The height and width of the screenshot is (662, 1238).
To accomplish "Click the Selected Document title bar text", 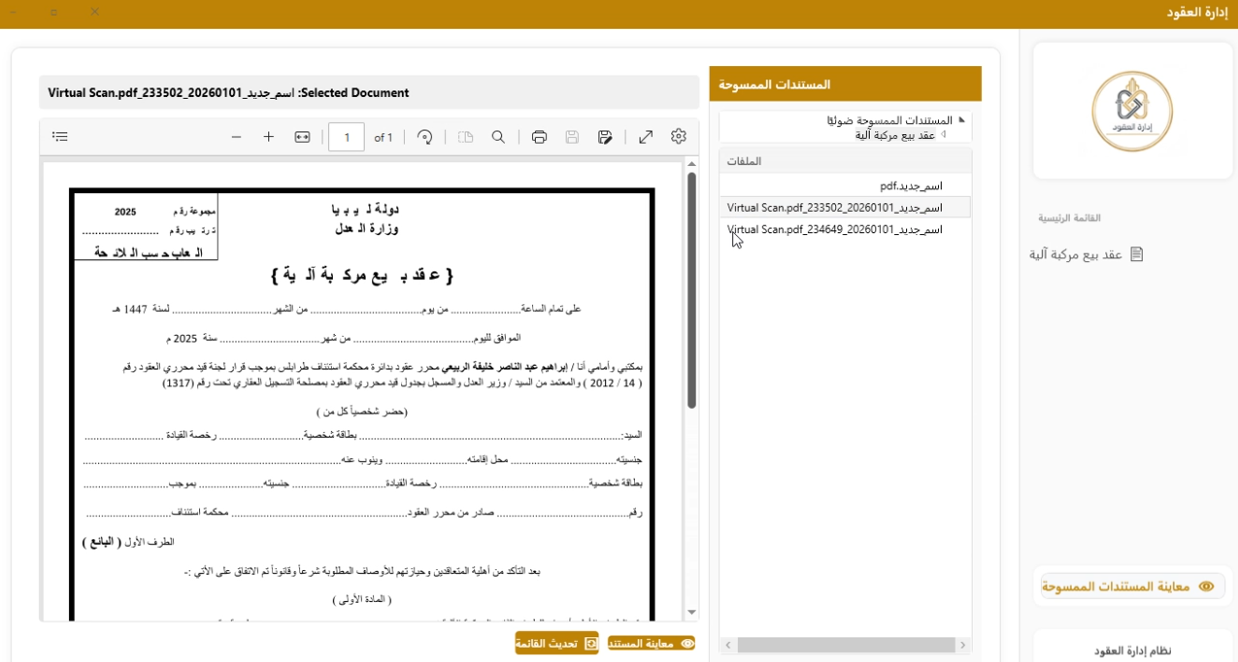I will click(x=228, y=93).
